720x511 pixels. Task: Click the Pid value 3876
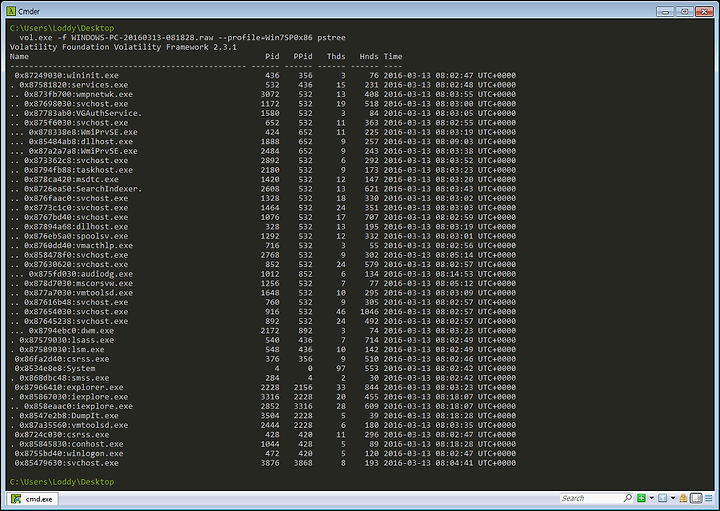coord(270,463)
